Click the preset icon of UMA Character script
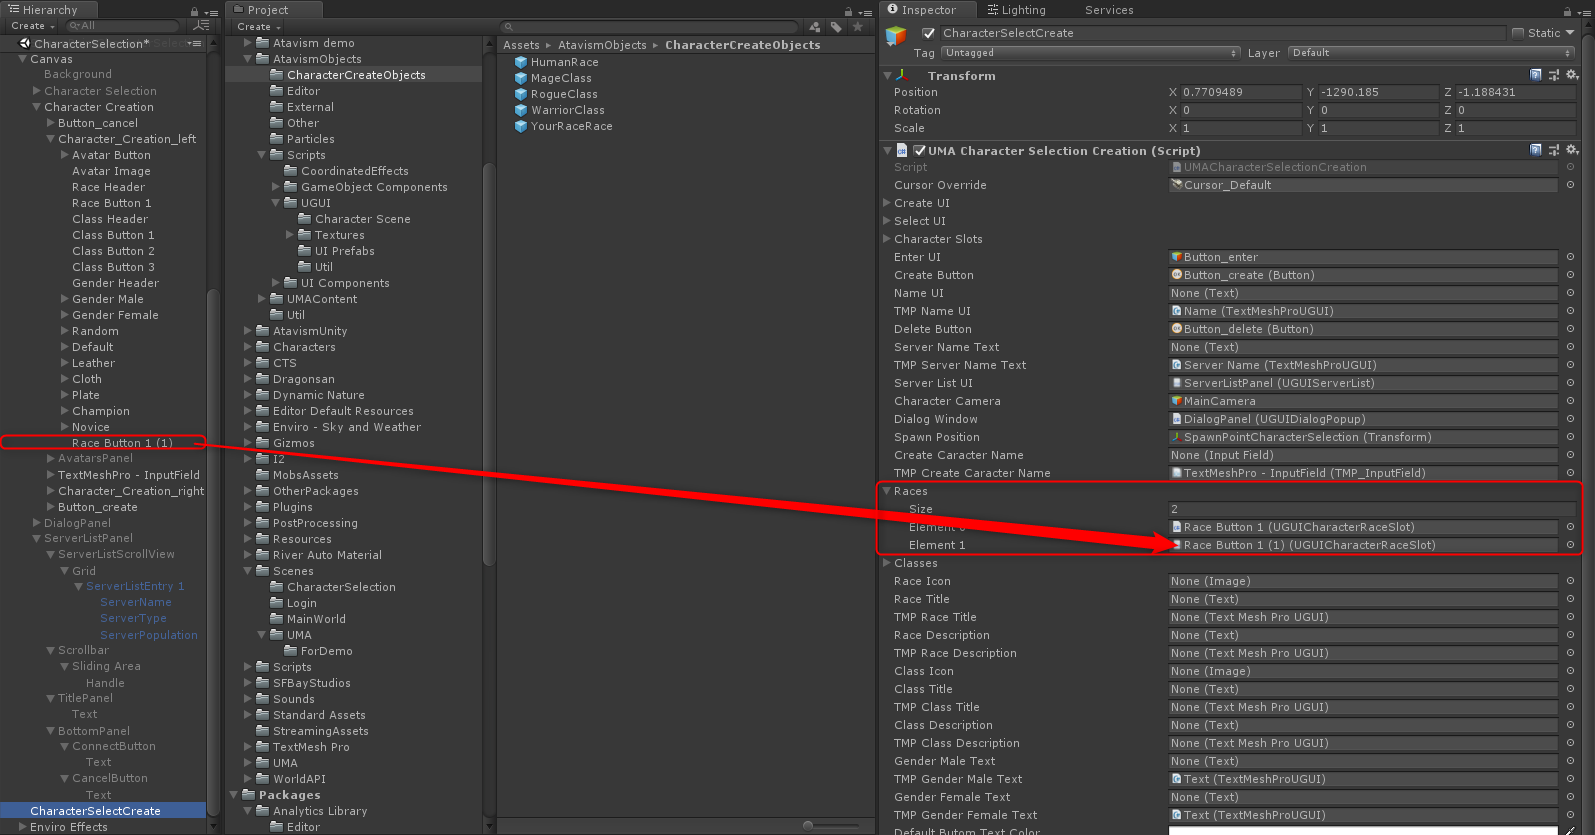The width and height of the screenshot is (1595, 835). click(1554, 151)
